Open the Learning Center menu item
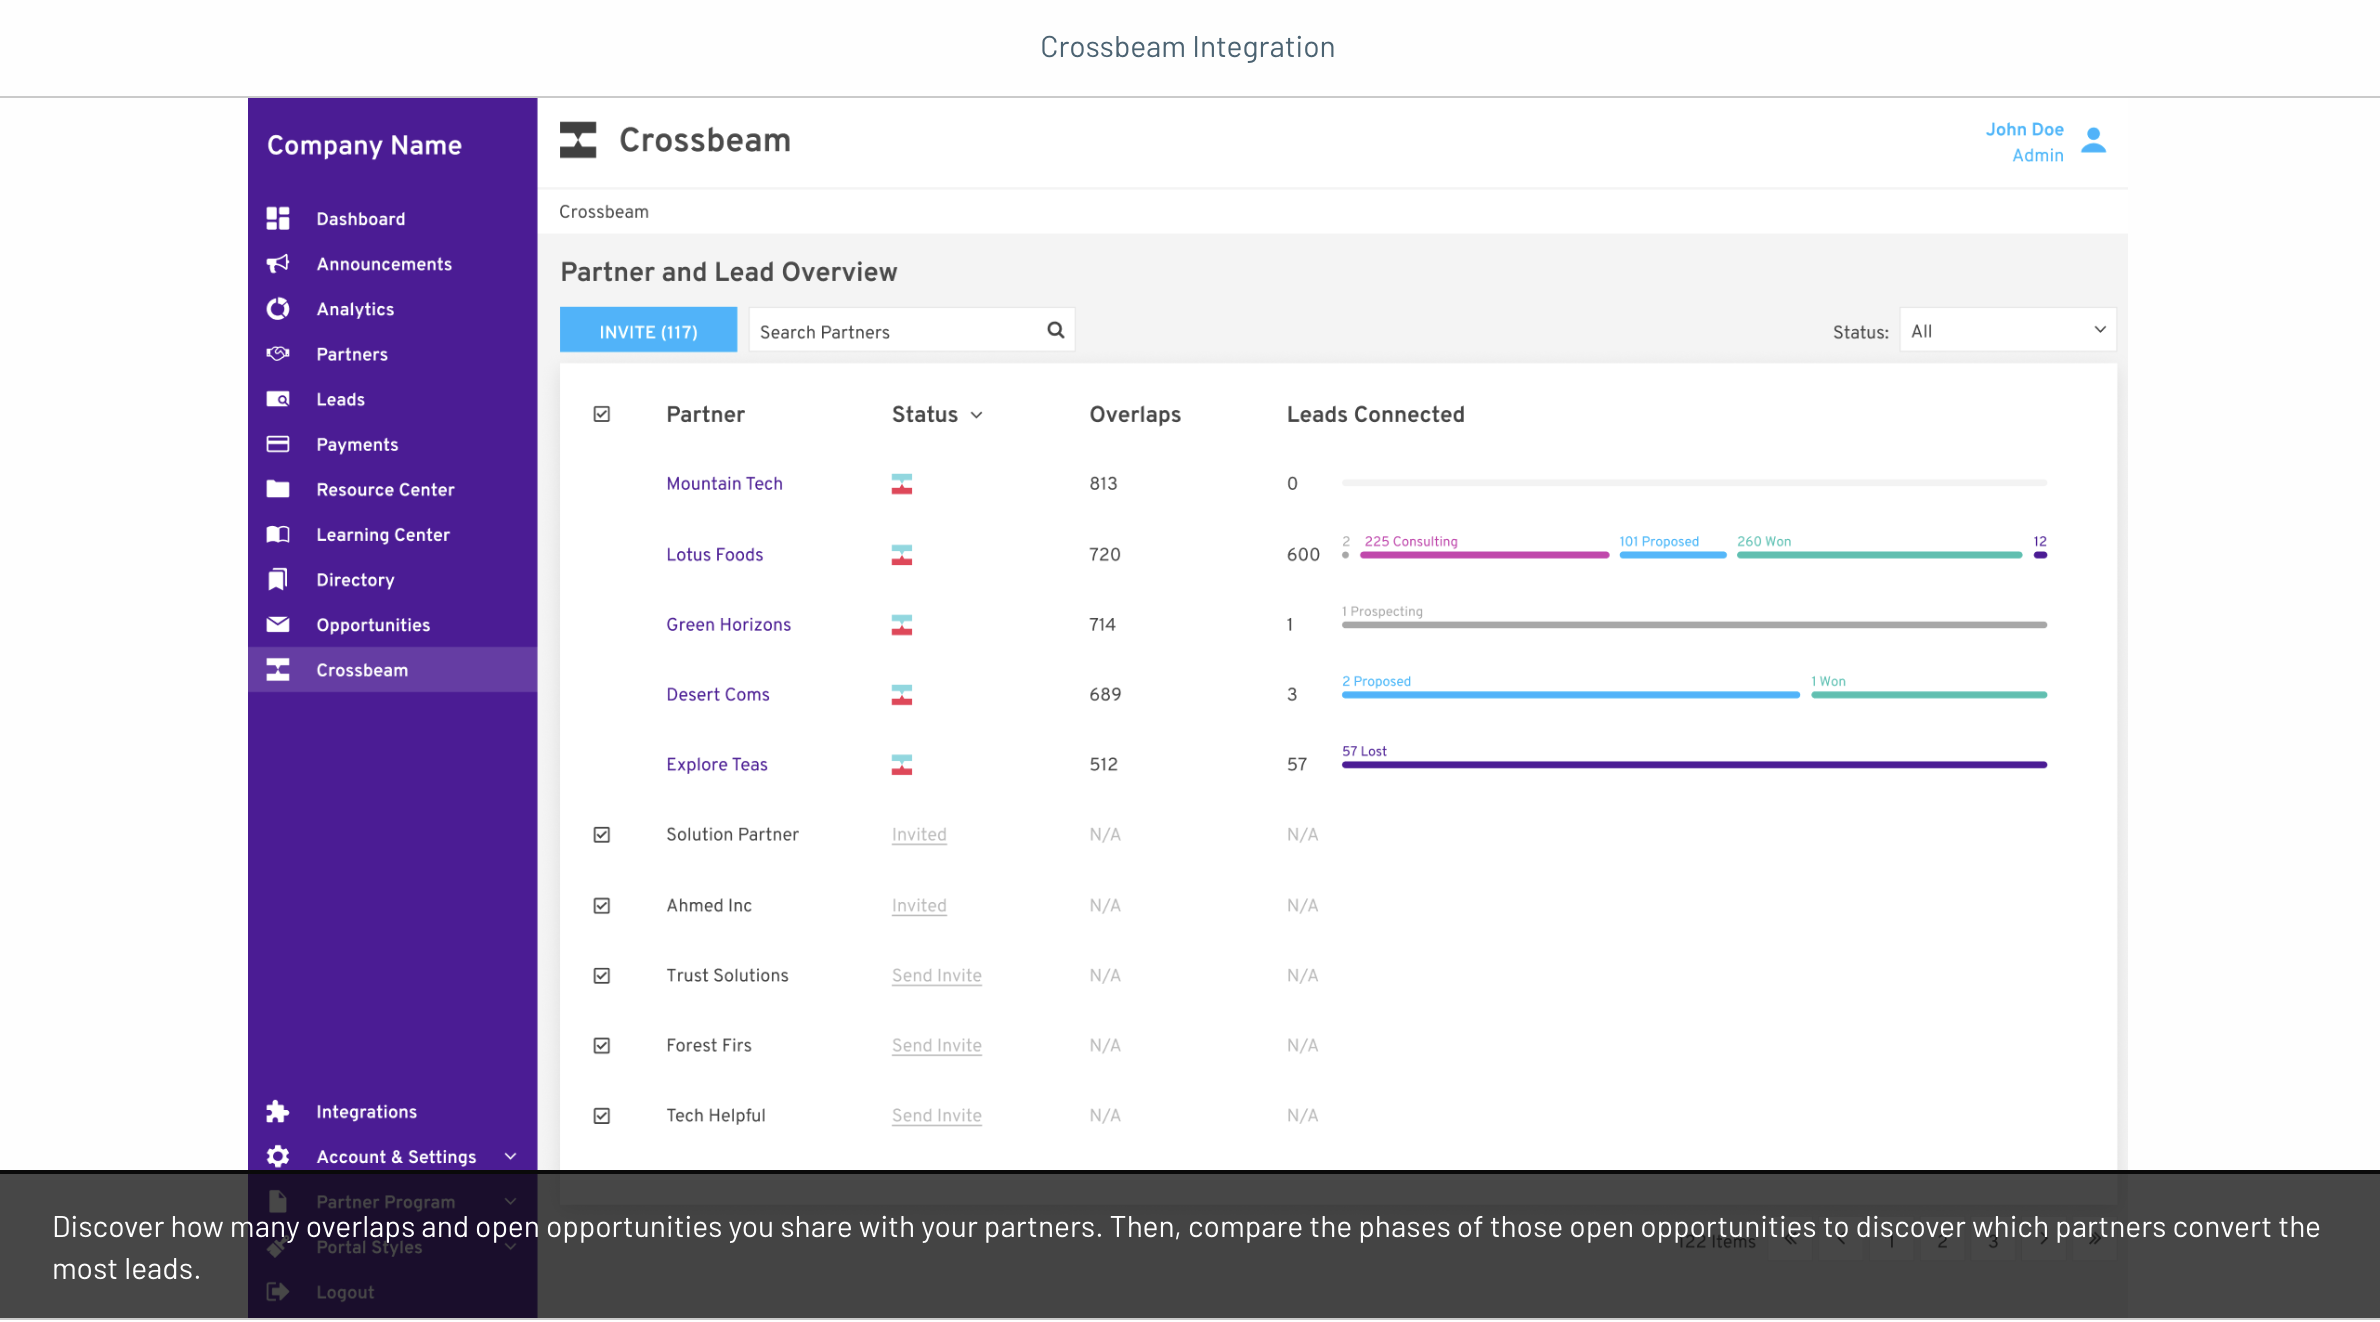The height and width of the screenshot is (1322, 2380). (383, 534)
